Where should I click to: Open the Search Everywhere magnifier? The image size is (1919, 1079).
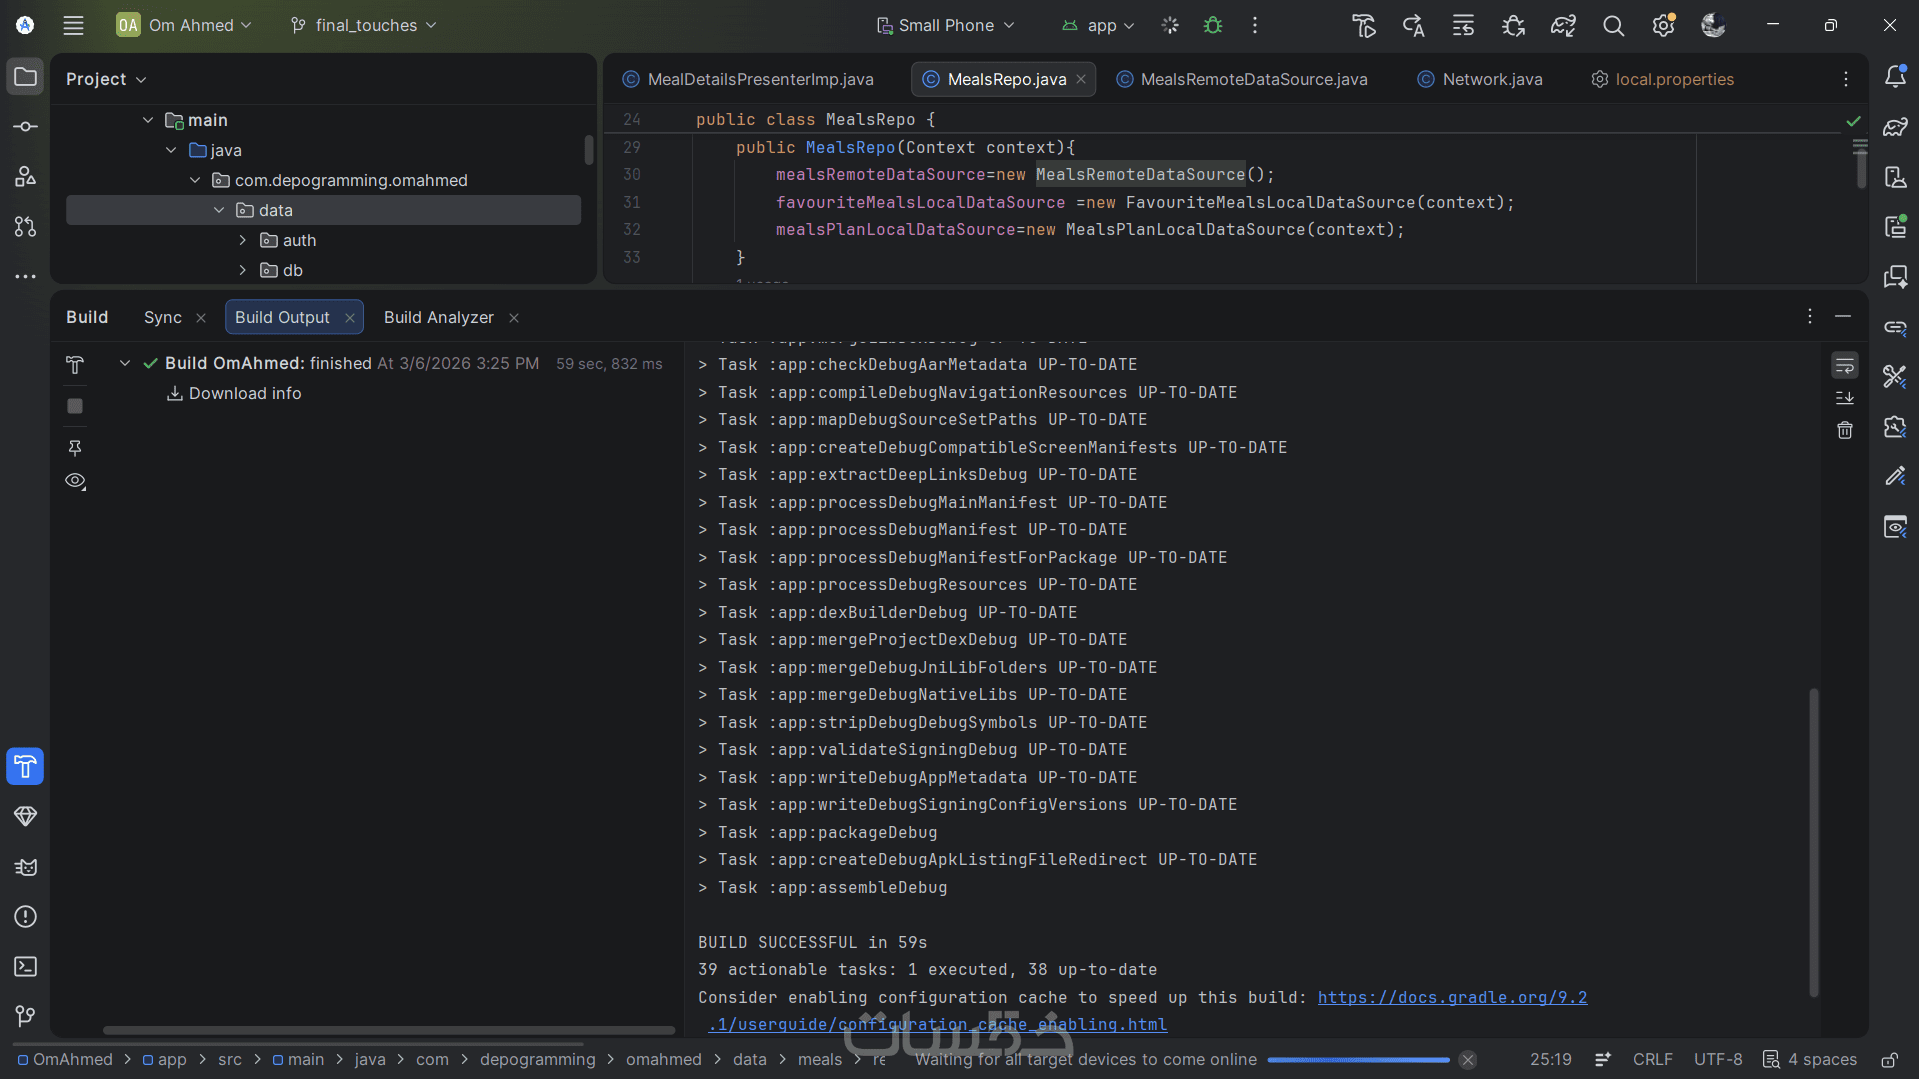click(x=1612, y=26)
